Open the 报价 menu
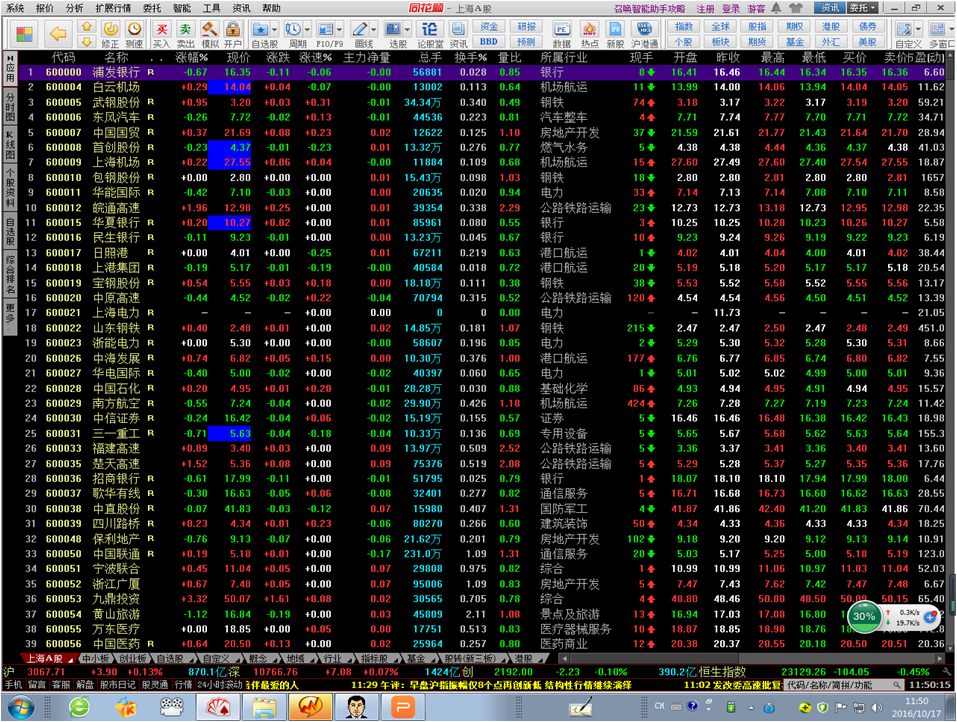957x722 pixels. (x=45, y=8)
